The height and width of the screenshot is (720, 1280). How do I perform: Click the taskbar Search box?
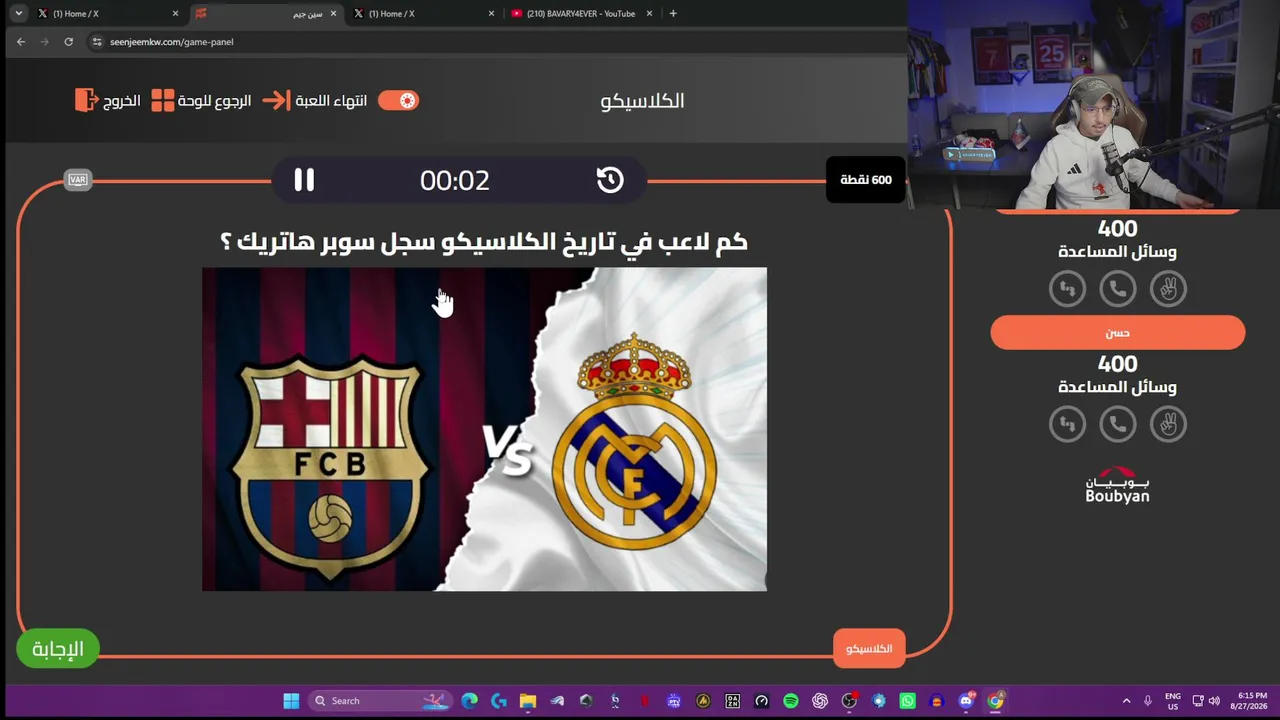tap(380, 700)
